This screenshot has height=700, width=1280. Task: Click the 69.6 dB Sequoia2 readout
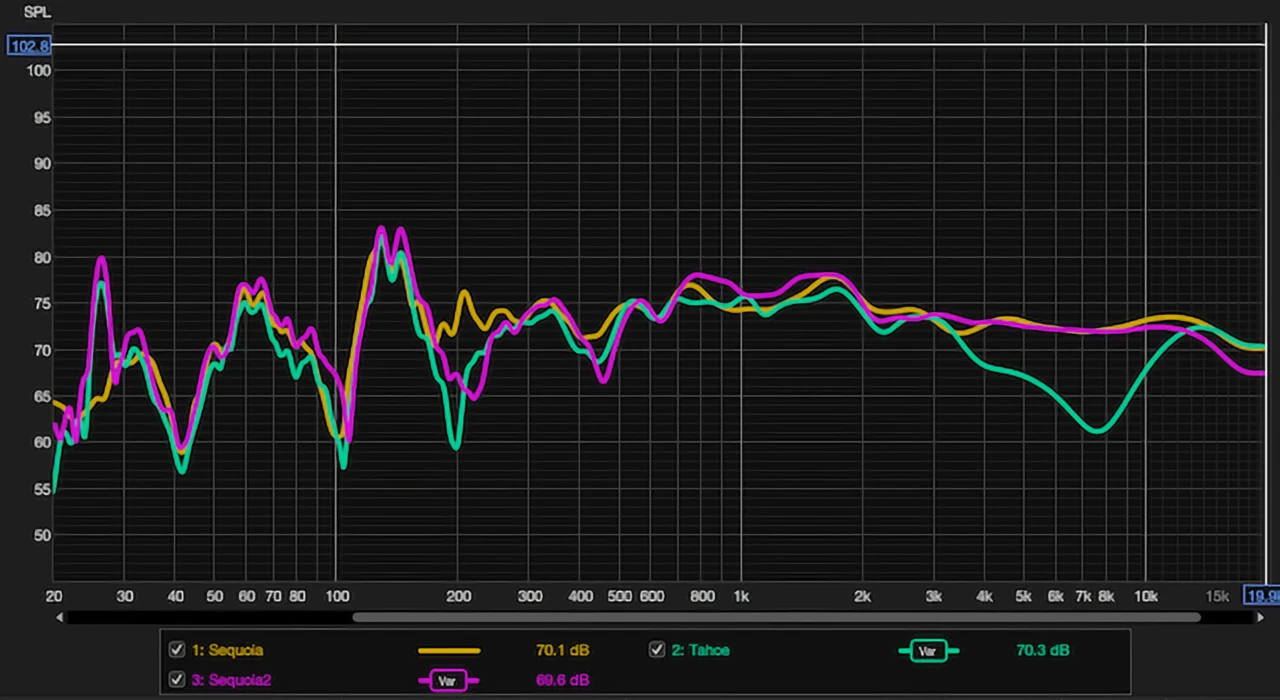(x=562, y=680)
